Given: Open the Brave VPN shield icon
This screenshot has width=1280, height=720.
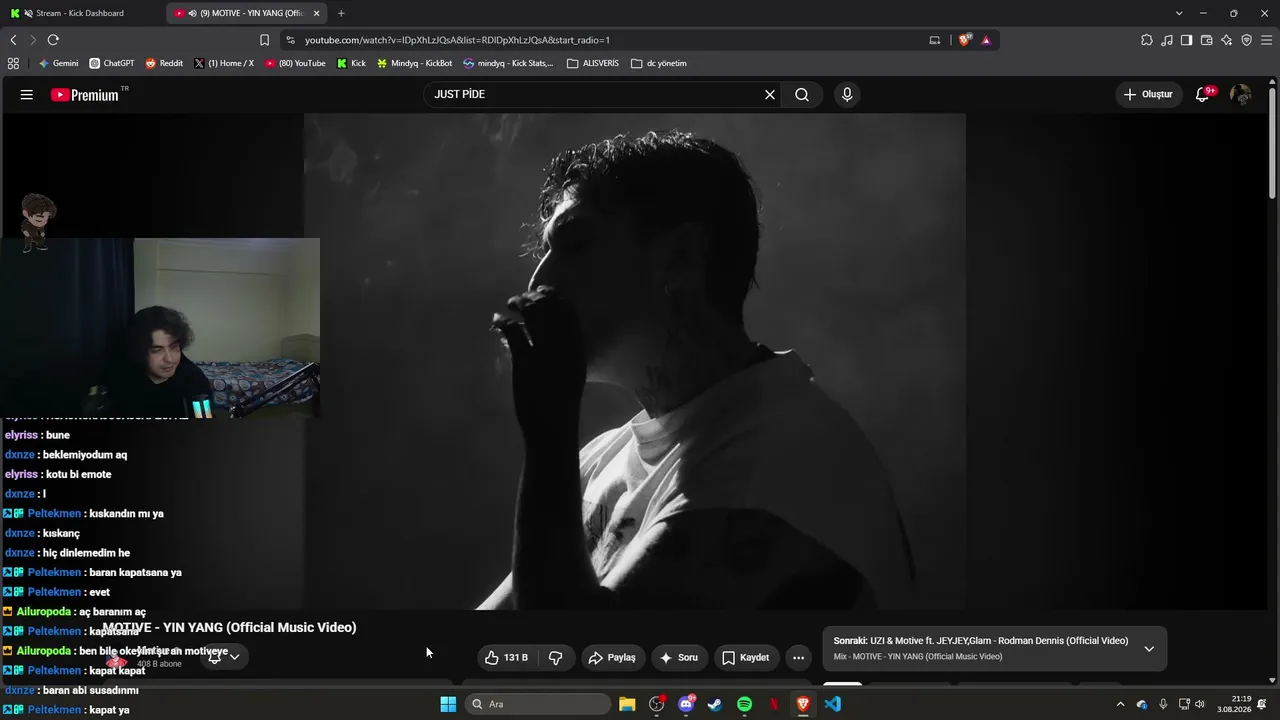Looking at the screenshot, I should pyautogui.click(x=1246, y=40).
